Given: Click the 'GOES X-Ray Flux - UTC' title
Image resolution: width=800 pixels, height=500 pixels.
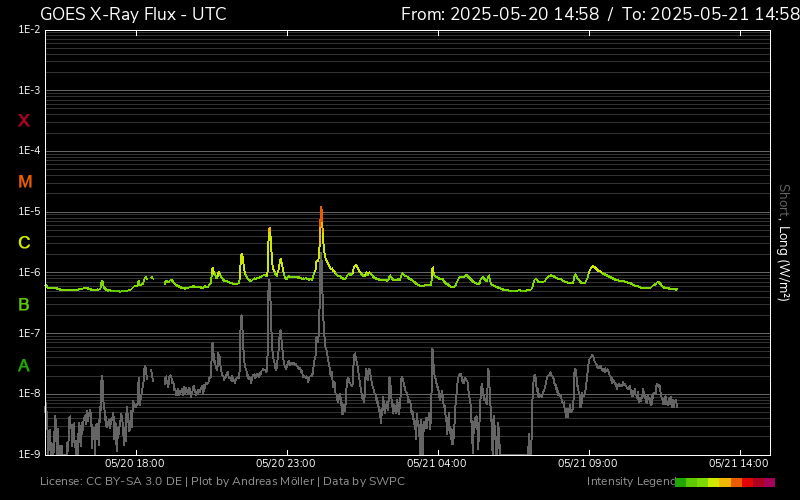Looking at the screenshot, I should (x=133, y=14).
